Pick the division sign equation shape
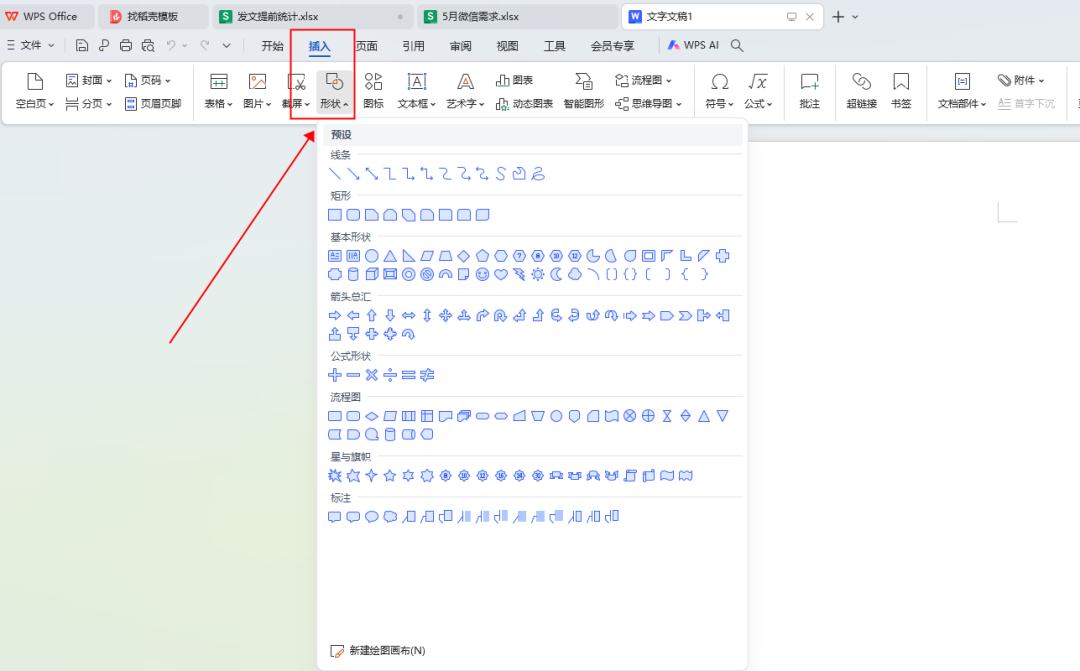 [391, 375]
